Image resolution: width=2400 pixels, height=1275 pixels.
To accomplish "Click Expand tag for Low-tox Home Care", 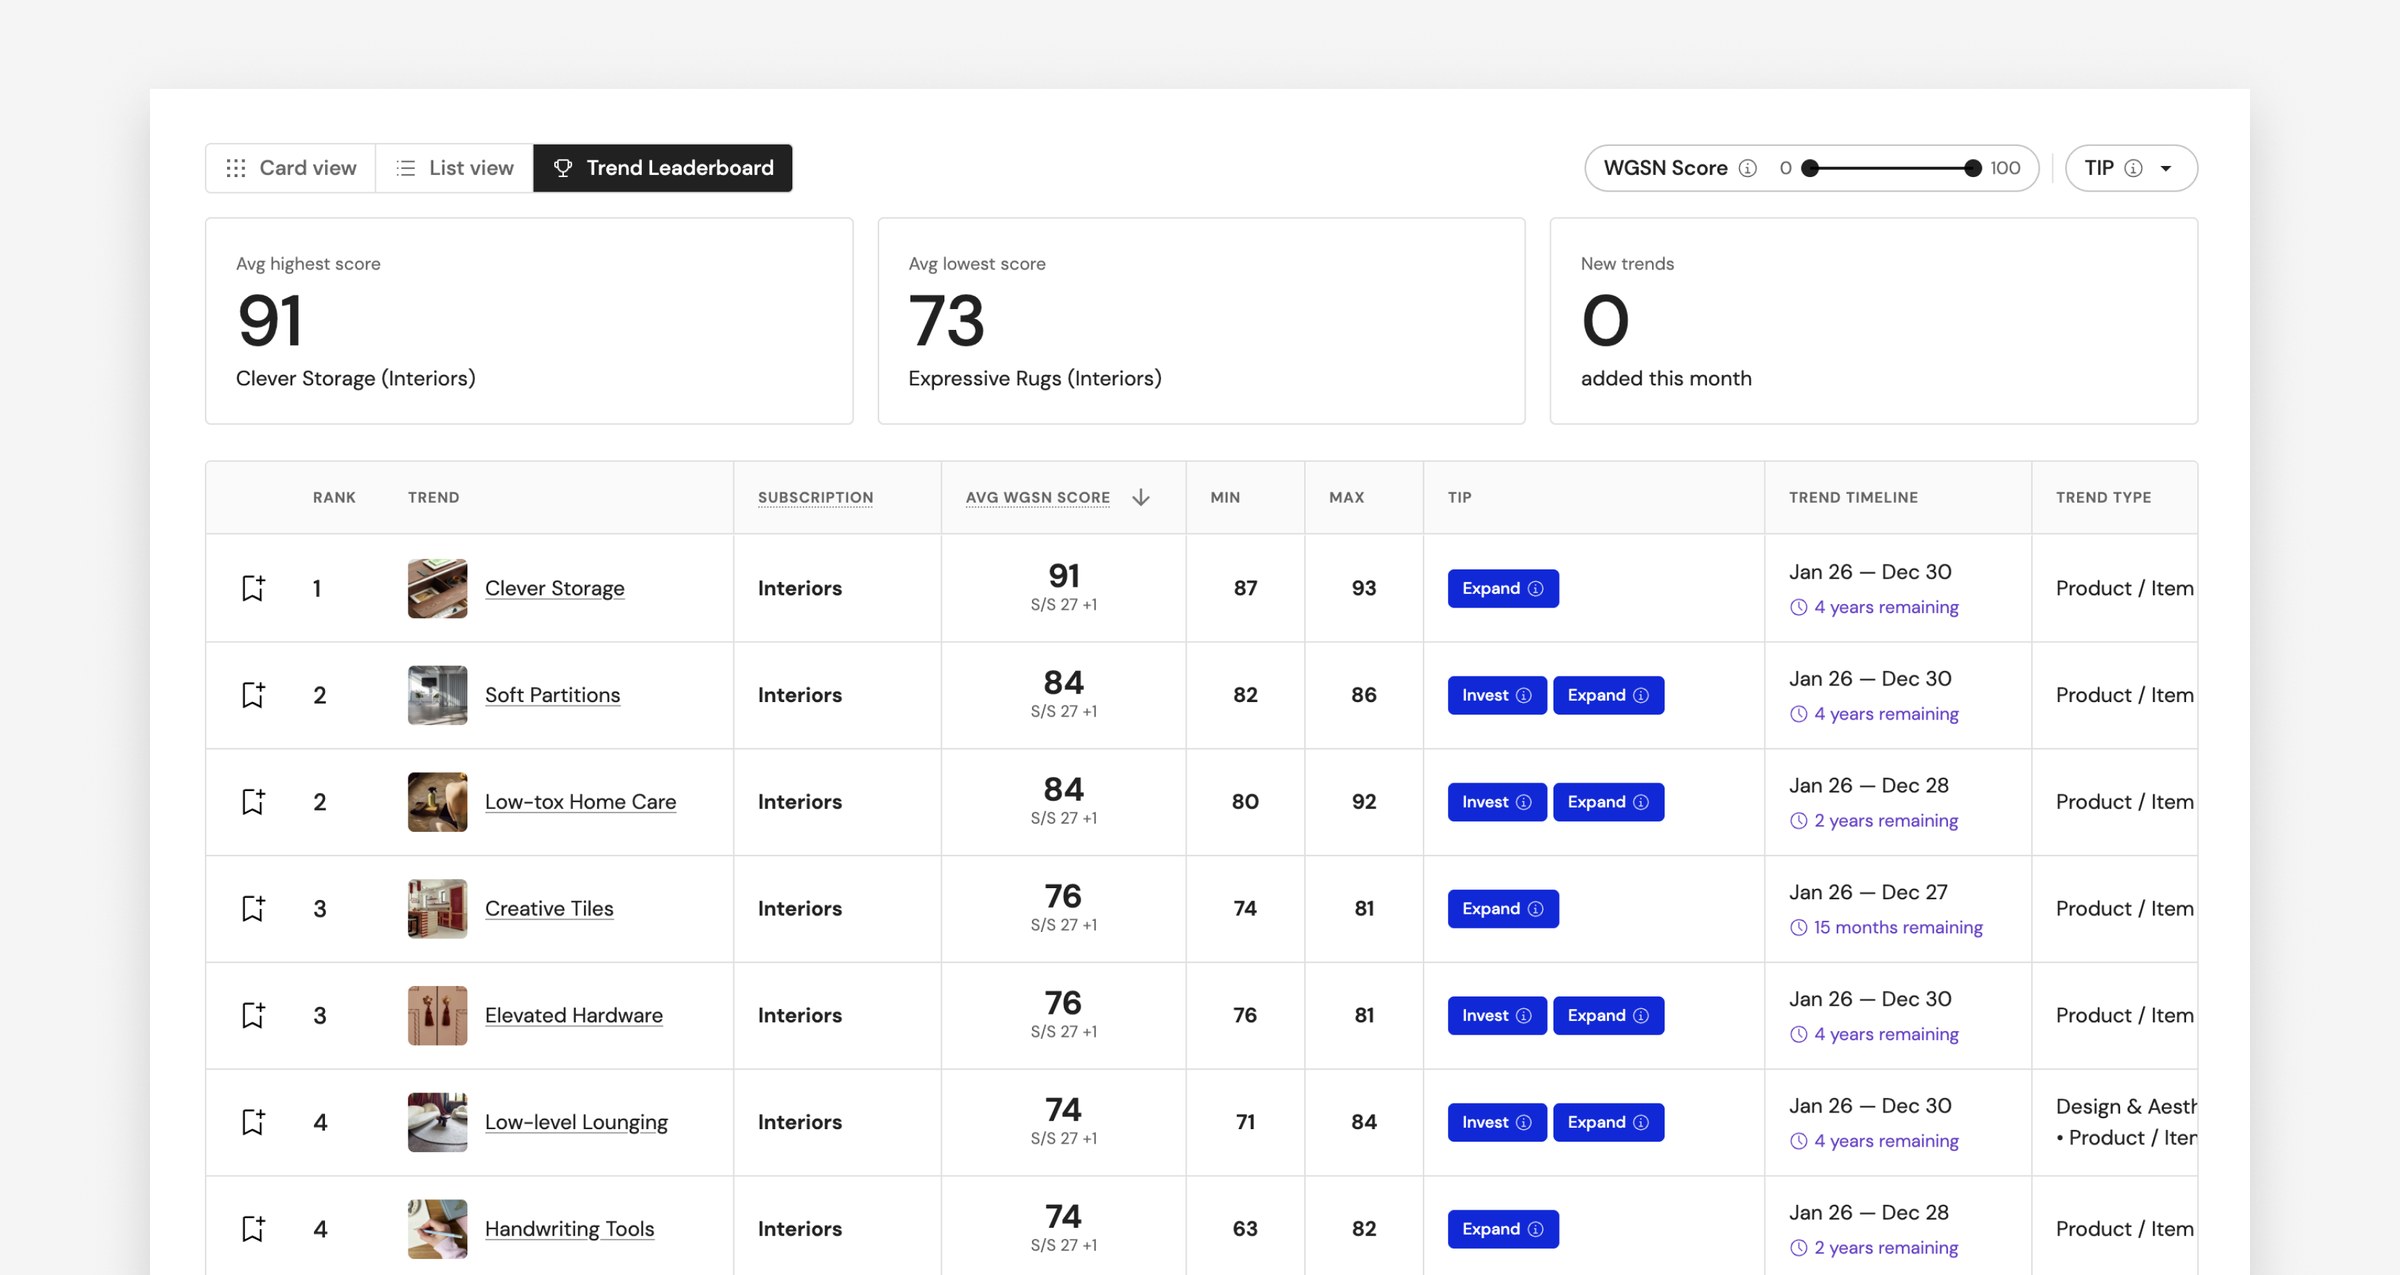I will [x=1608, y=802].
